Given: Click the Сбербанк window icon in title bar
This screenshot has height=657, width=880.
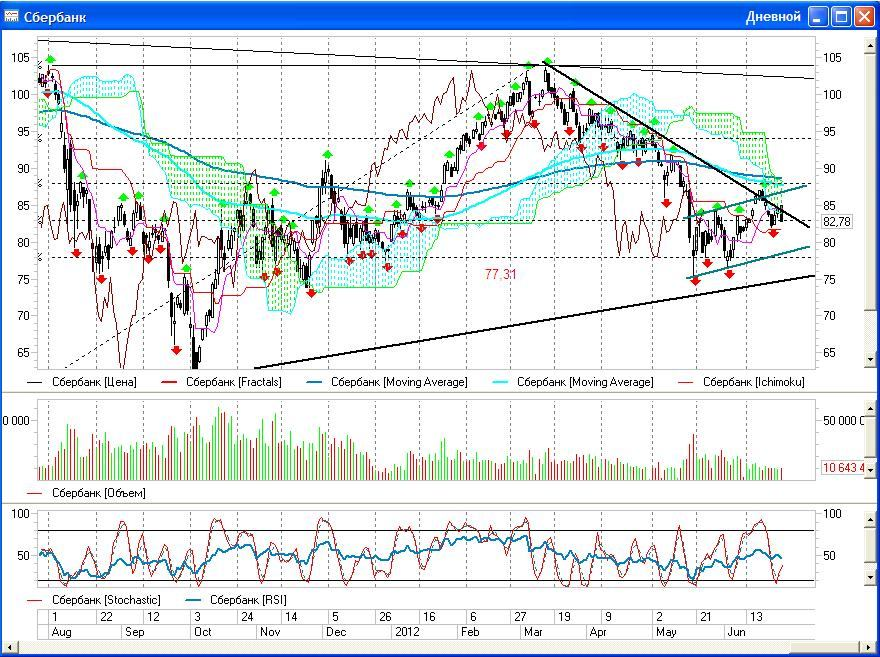Looking at the screenshot, I should [12, 17].
